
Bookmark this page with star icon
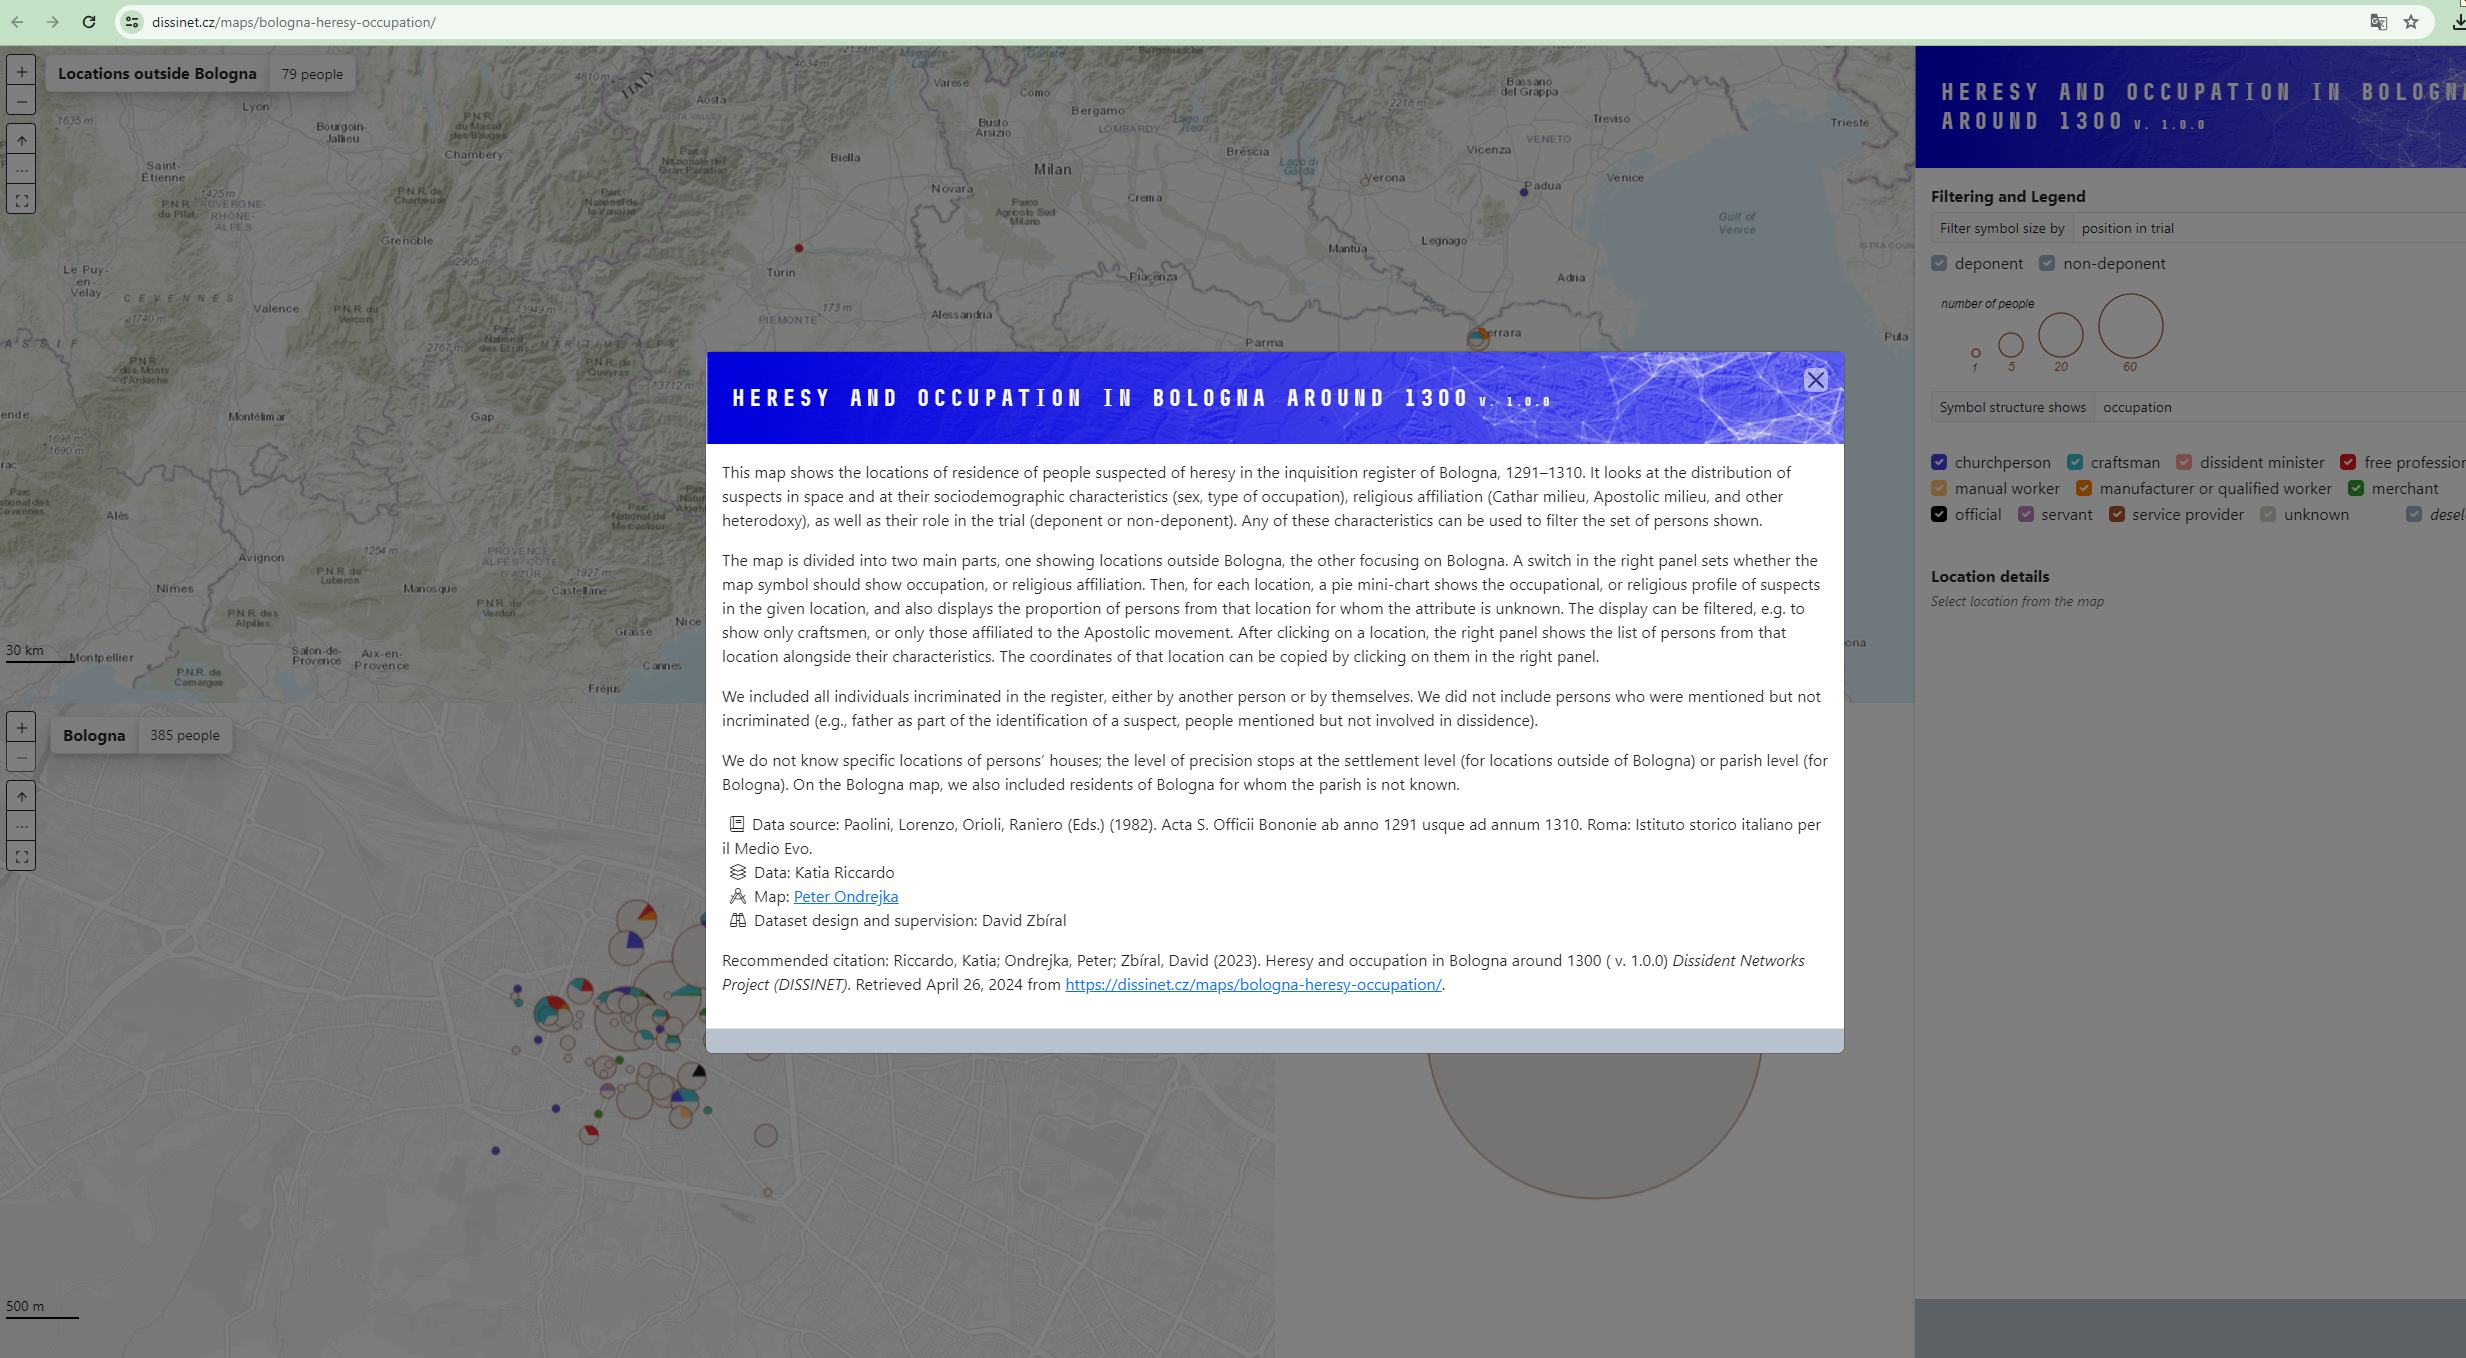2411,22
